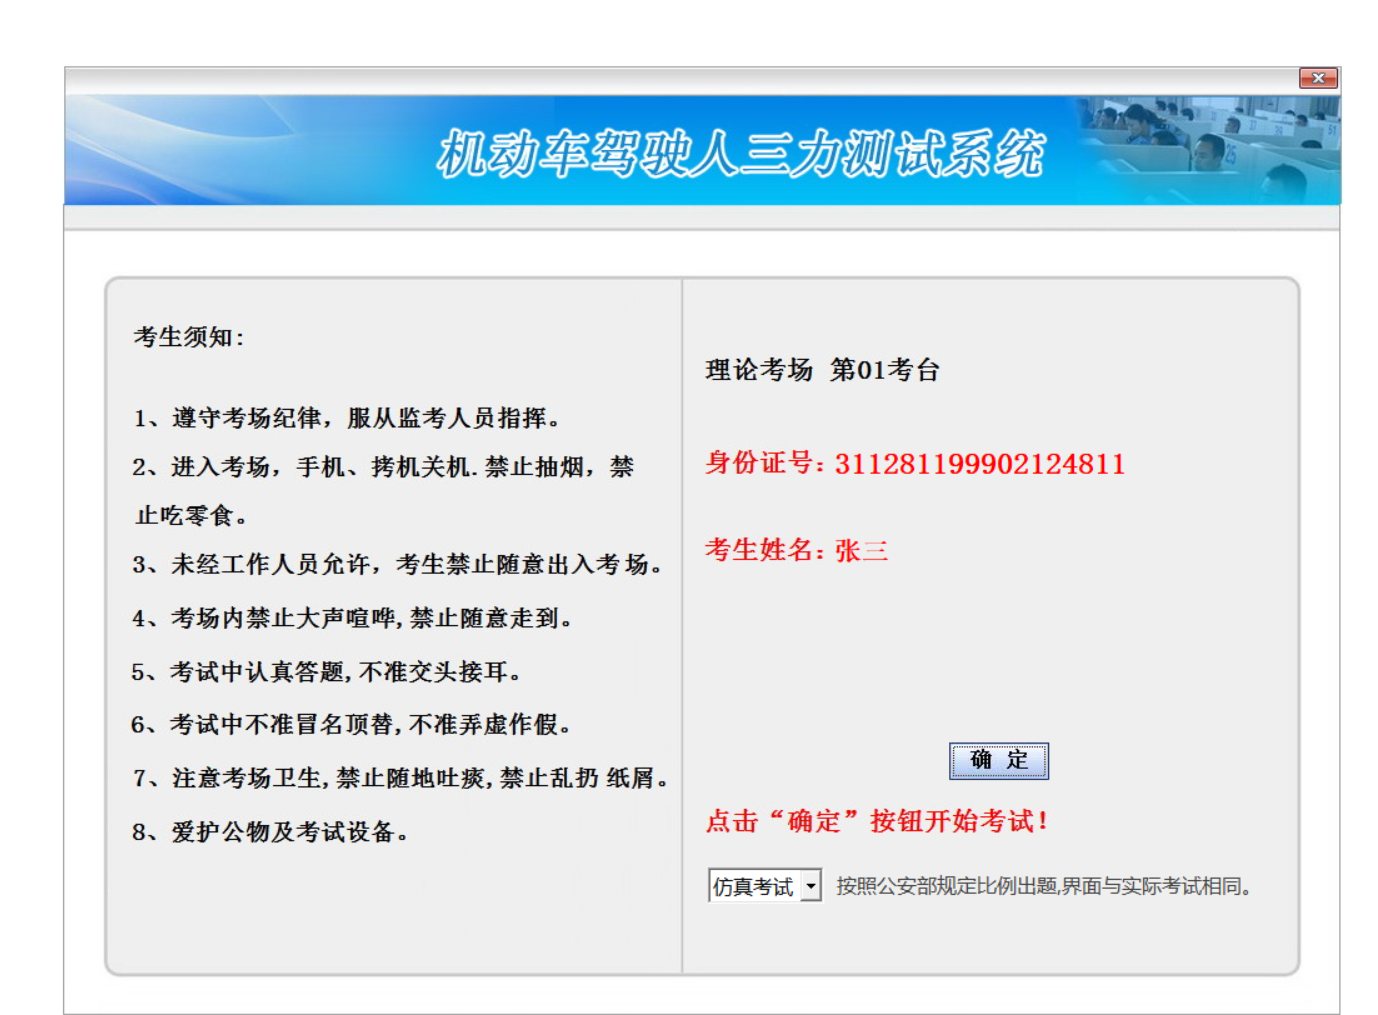
Task: Select rule 4 about 禁止大声喧哗
Action: [x=352, y=619]
